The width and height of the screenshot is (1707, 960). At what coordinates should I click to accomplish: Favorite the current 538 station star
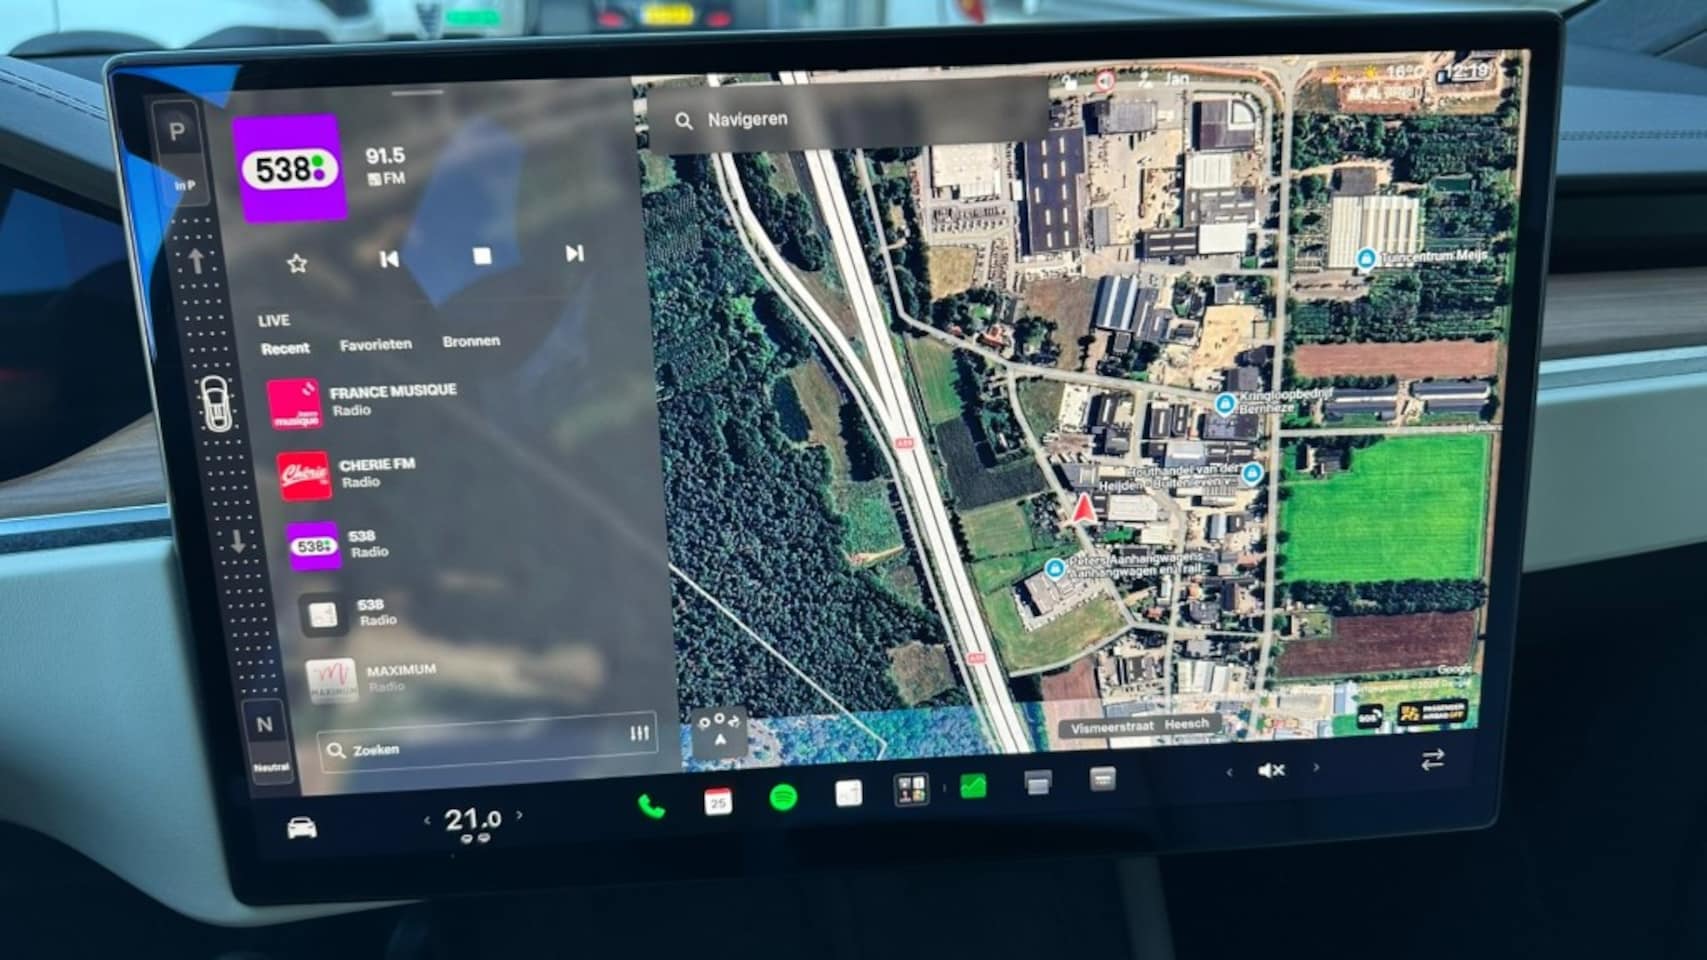pos(296,263)
